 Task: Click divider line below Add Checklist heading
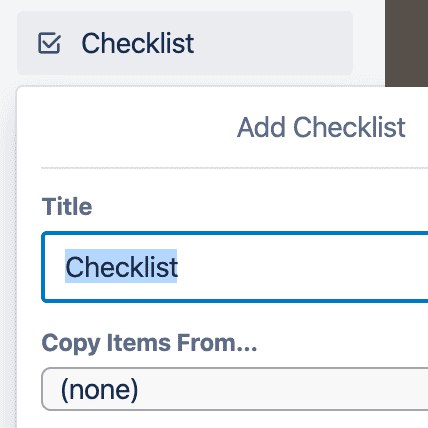[235, 168]
